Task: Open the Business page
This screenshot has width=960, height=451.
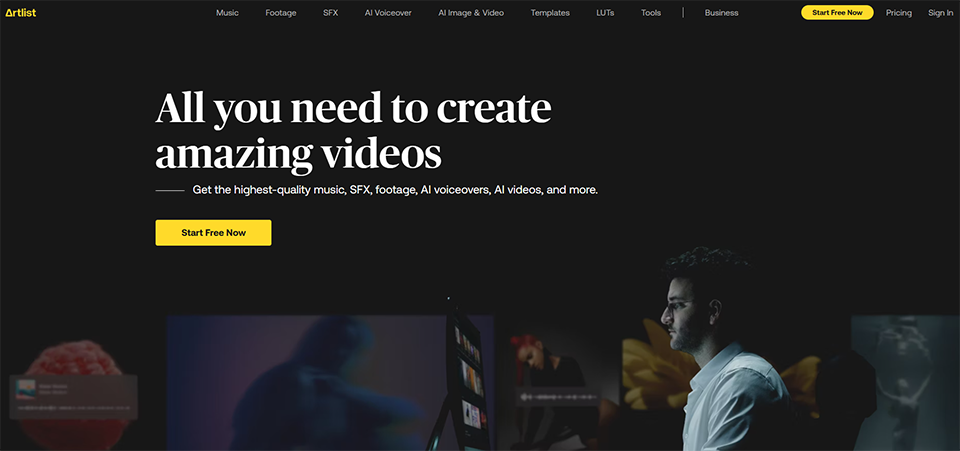Action: [x=721, y=13]
